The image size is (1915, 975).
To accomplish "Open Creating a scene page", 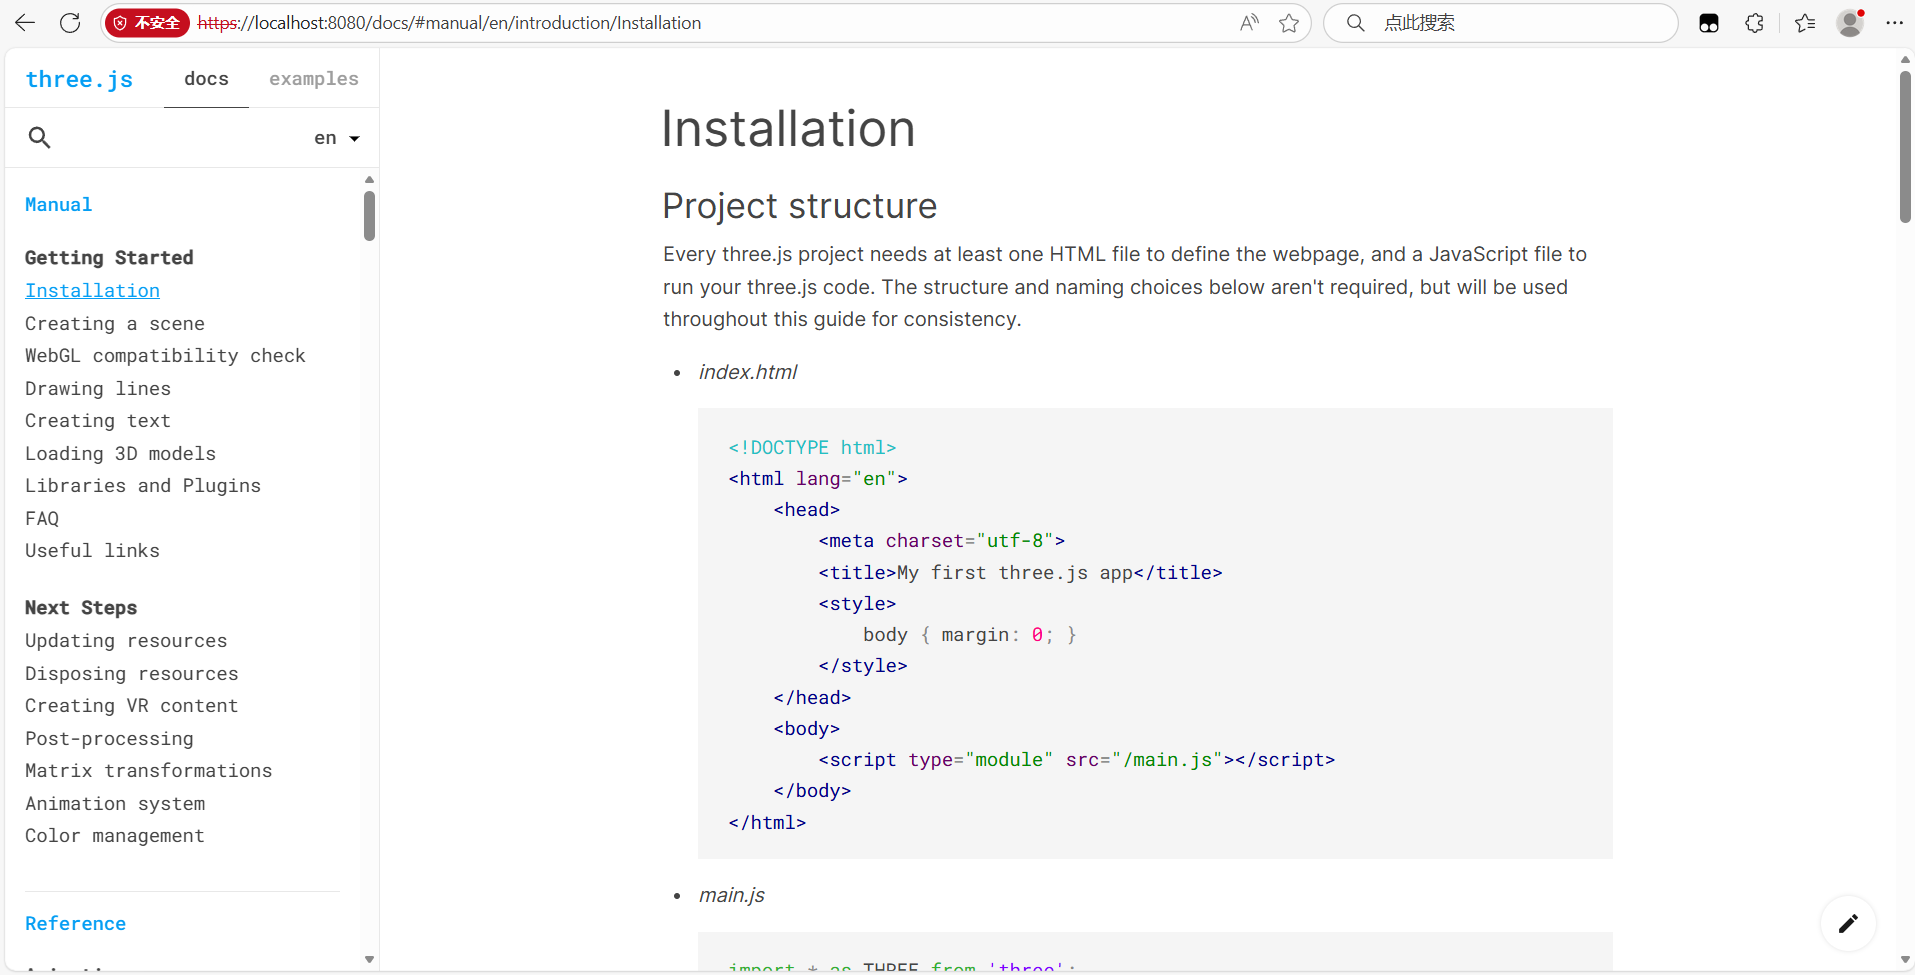I will pos(115,324).
